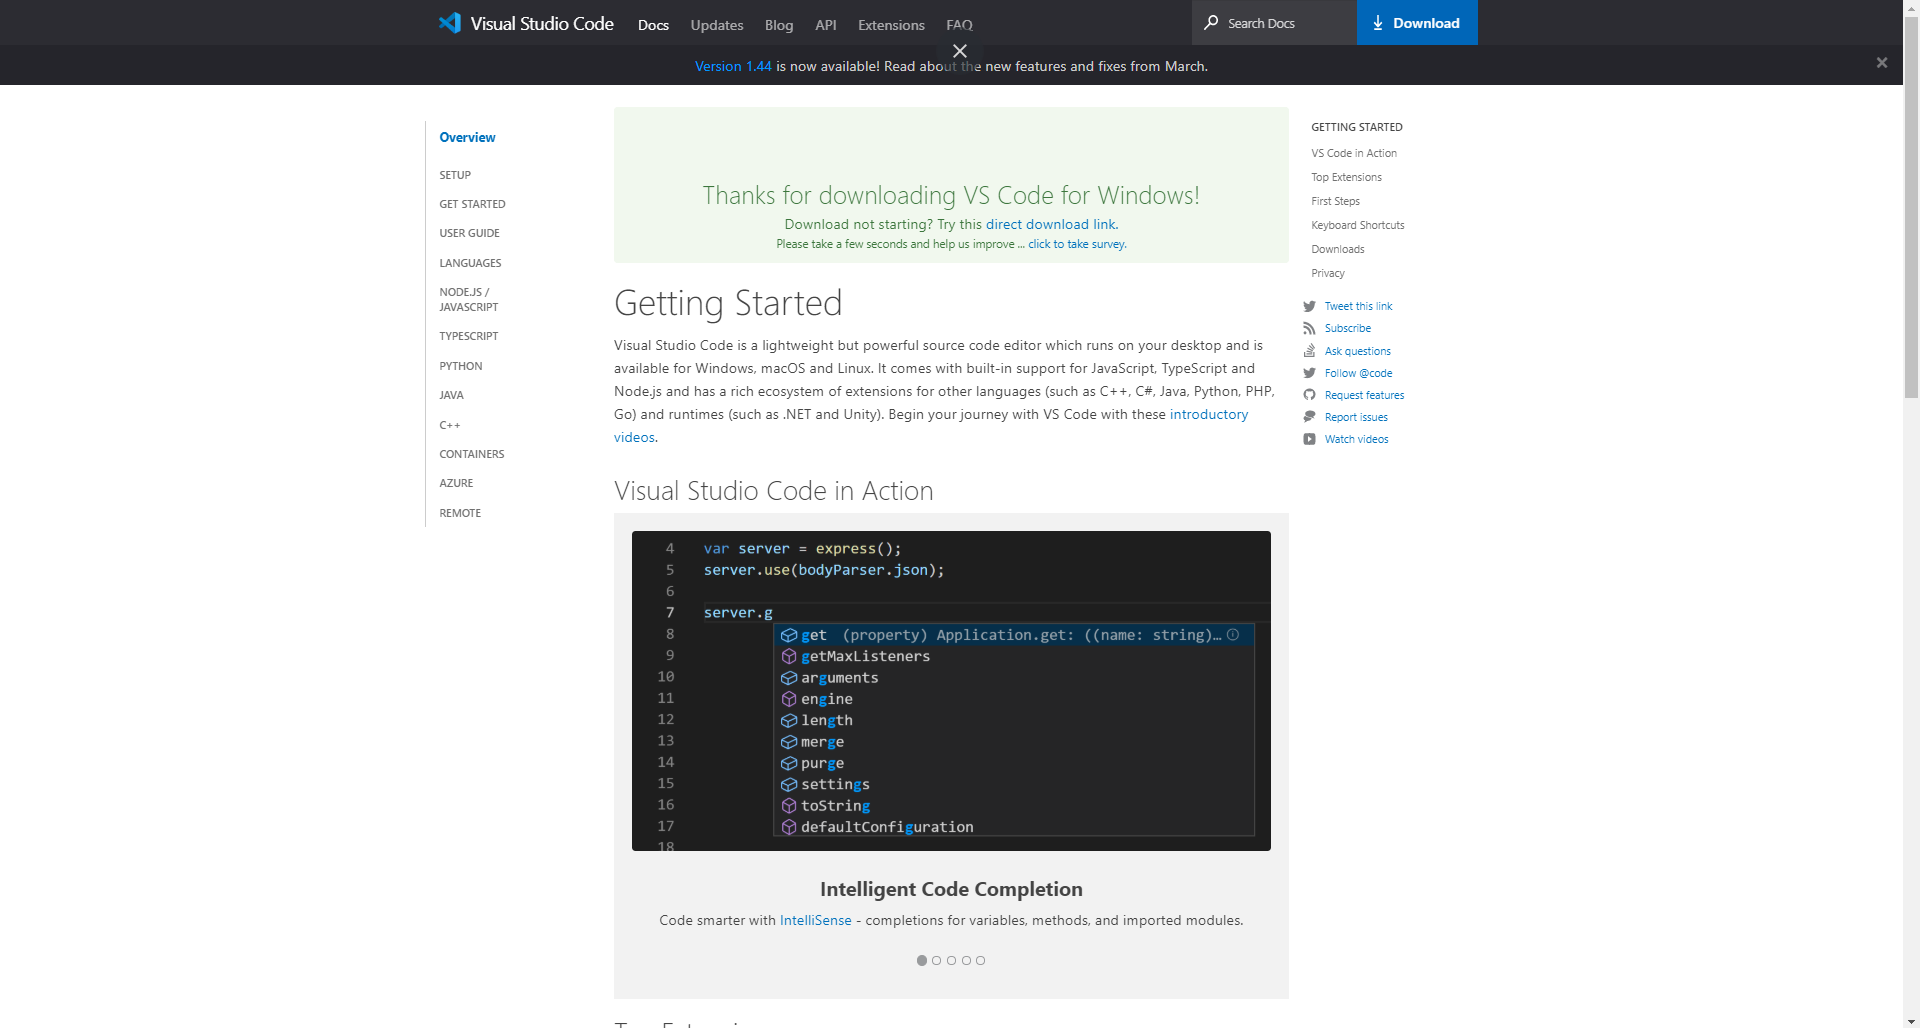Jump to Downloads section link
This screenshot has height=1028, width=1920.
pos(1338,249)
